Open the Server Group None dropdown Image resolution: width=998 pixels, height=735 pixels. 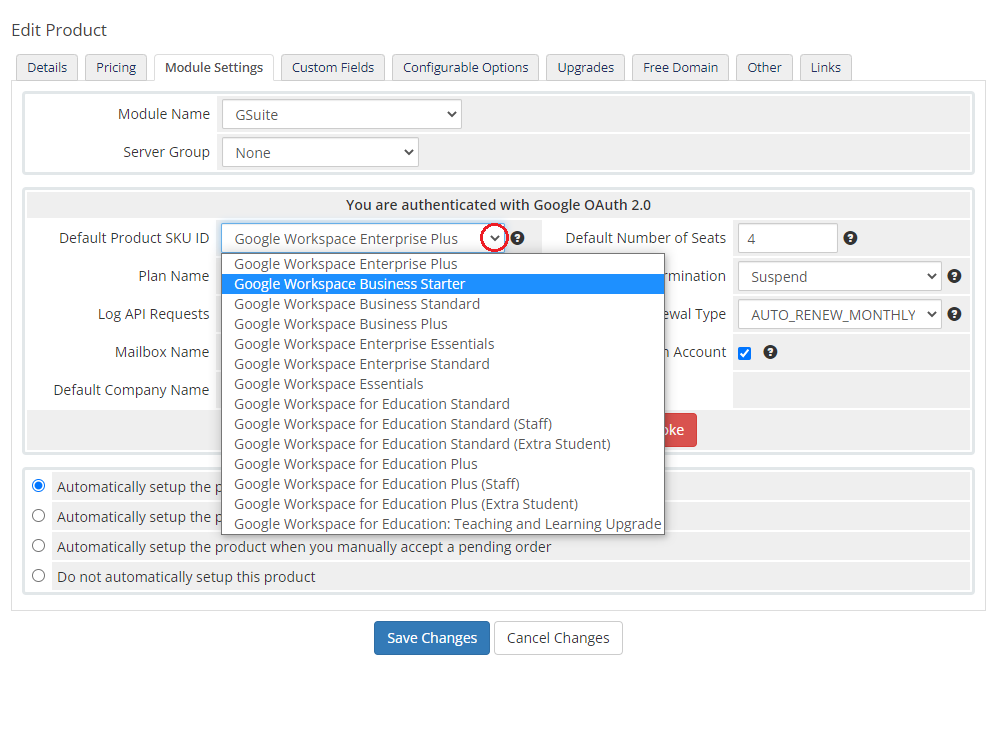tap(320, 153)
